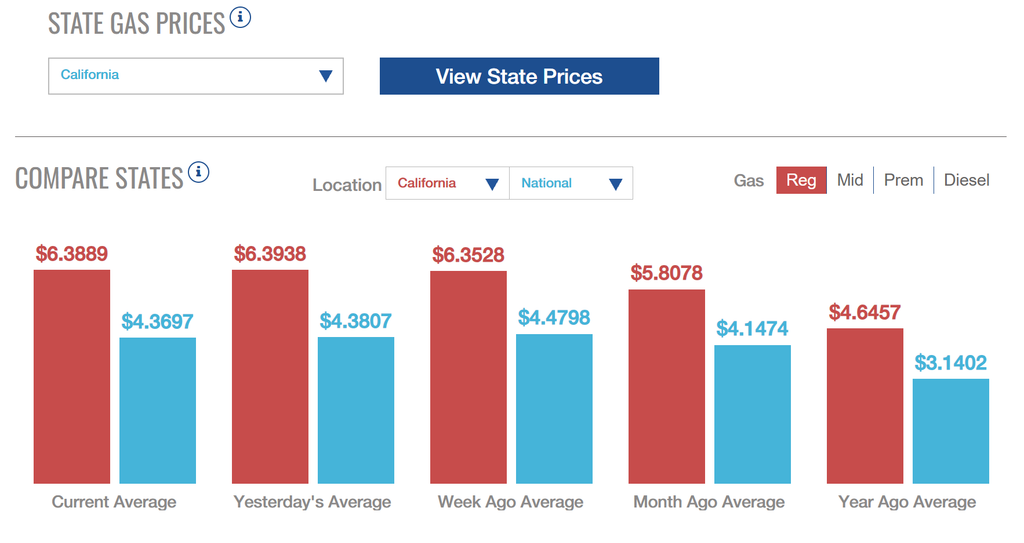Click the $3.1402 year ago value

pyautogui.click(x=951, y=363)
